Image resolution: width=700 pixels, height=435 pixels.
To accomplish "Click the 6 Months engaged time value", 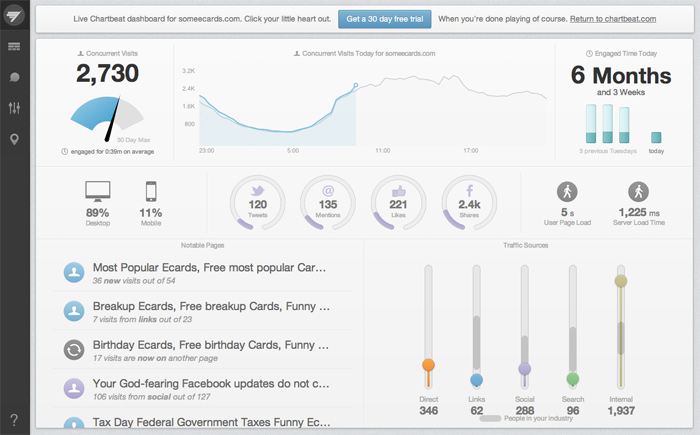I will point(621,75).
